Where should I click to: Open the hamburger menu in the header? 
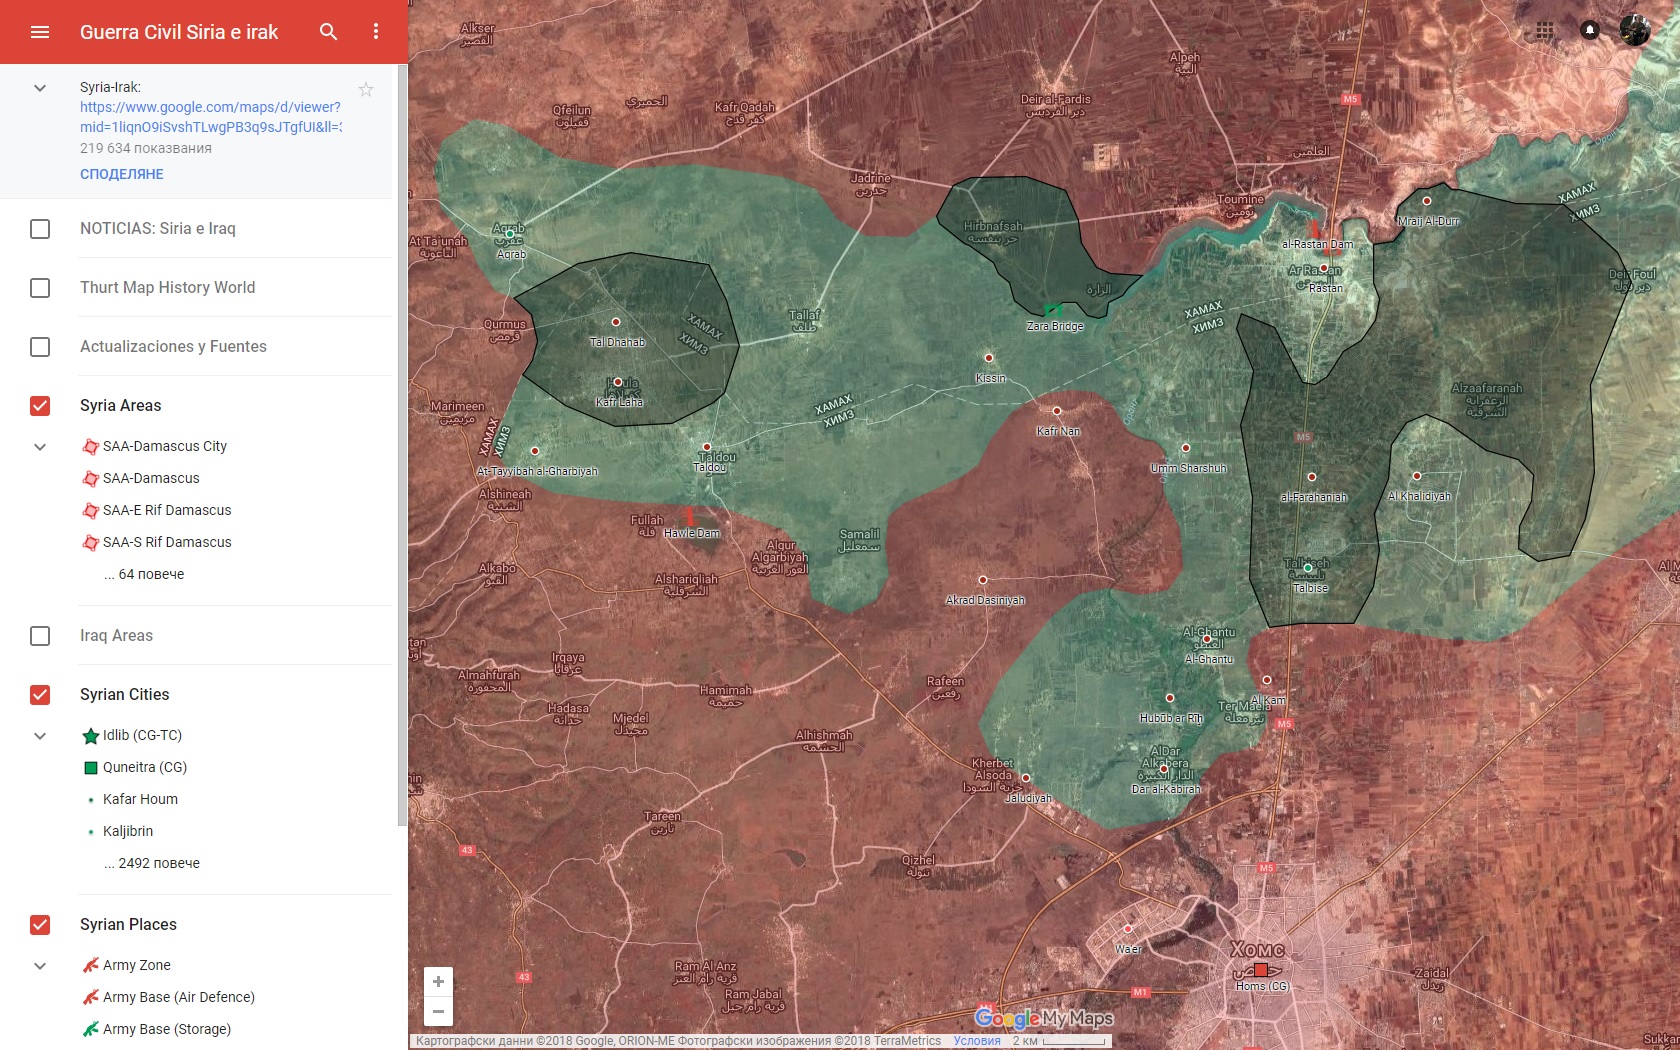point(40,32)
